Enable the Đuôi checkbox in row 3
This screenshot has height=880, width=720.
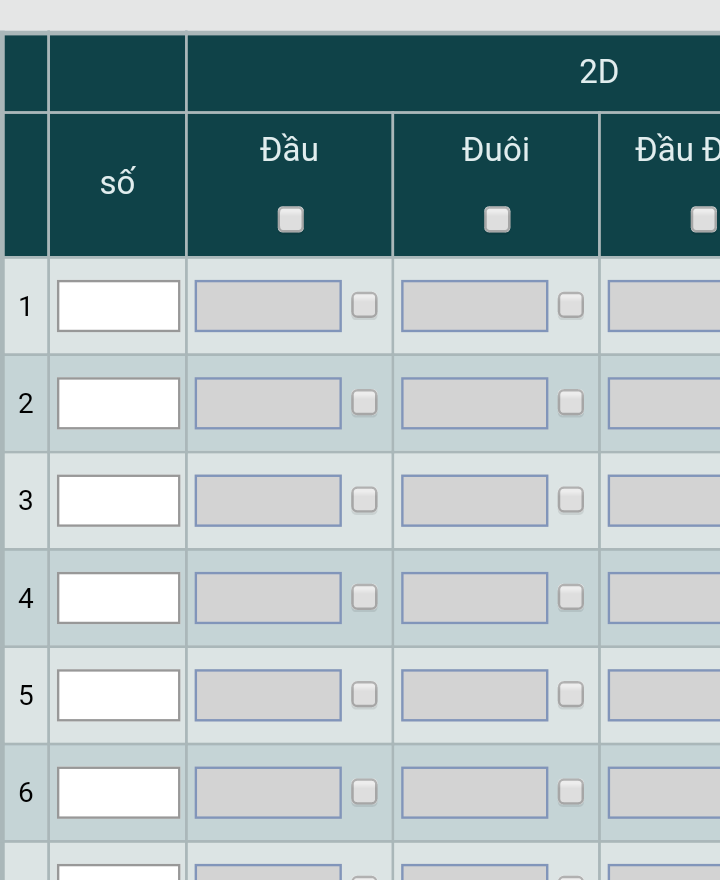[571, 499]
